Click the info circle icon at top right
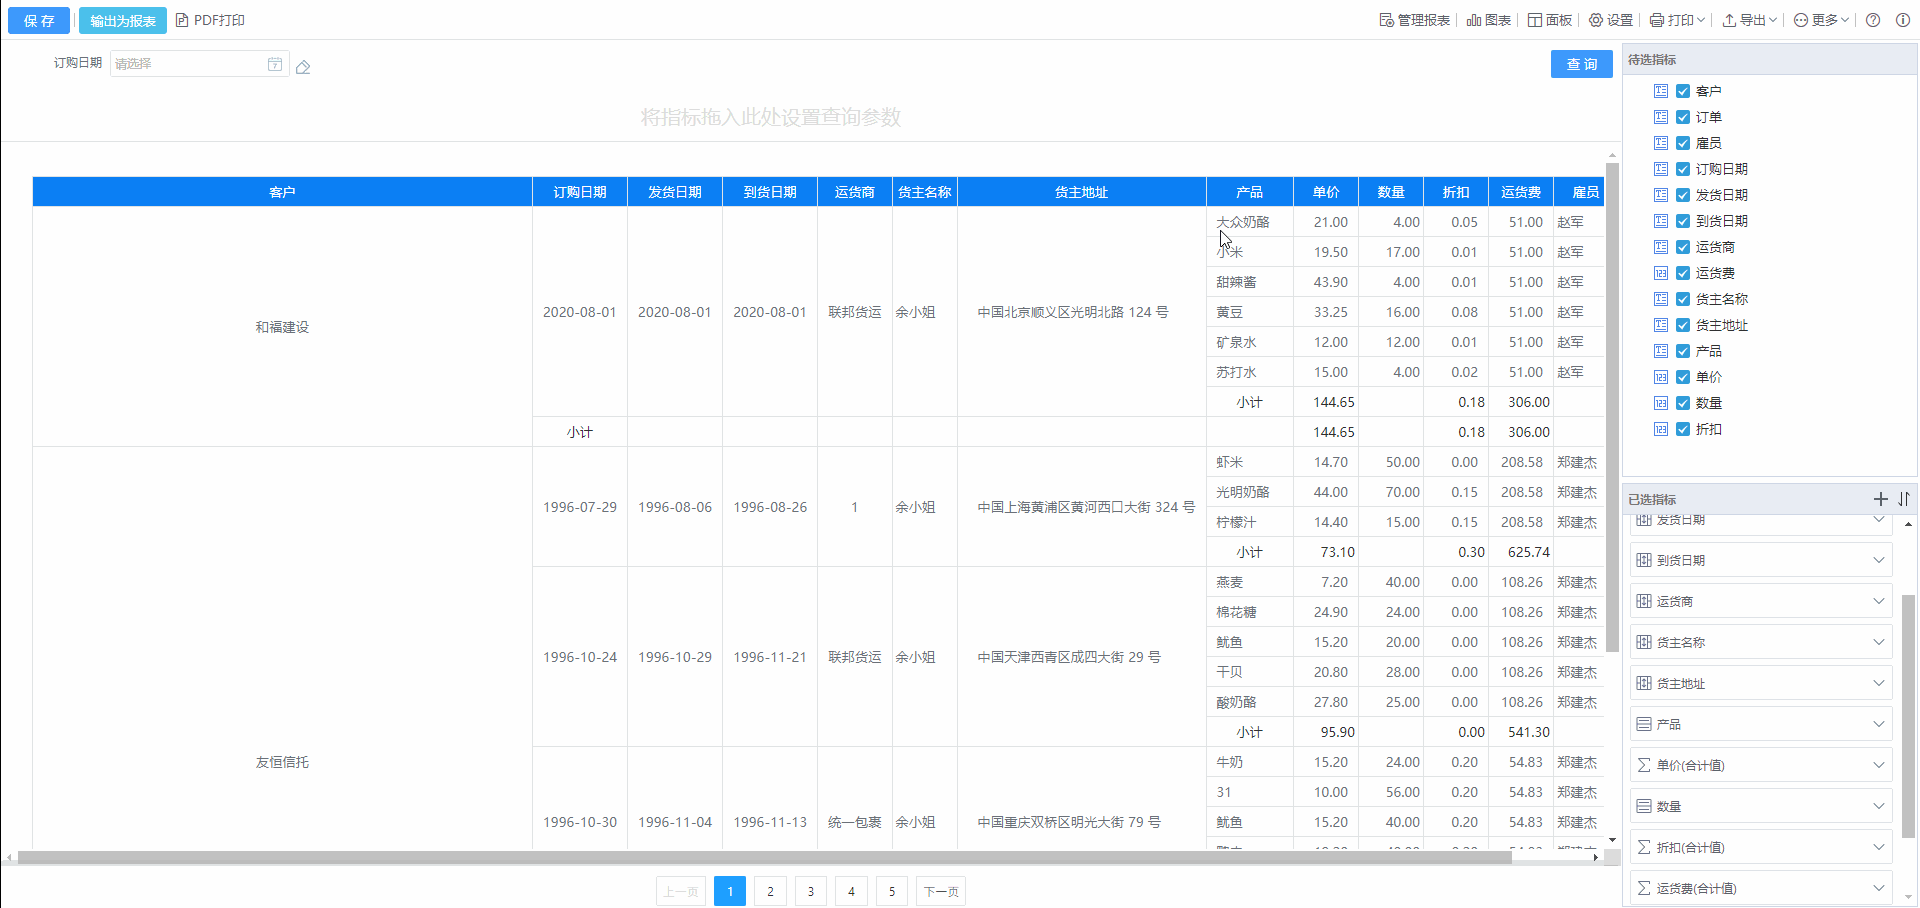1920x908 pixels. point(1903,20)
